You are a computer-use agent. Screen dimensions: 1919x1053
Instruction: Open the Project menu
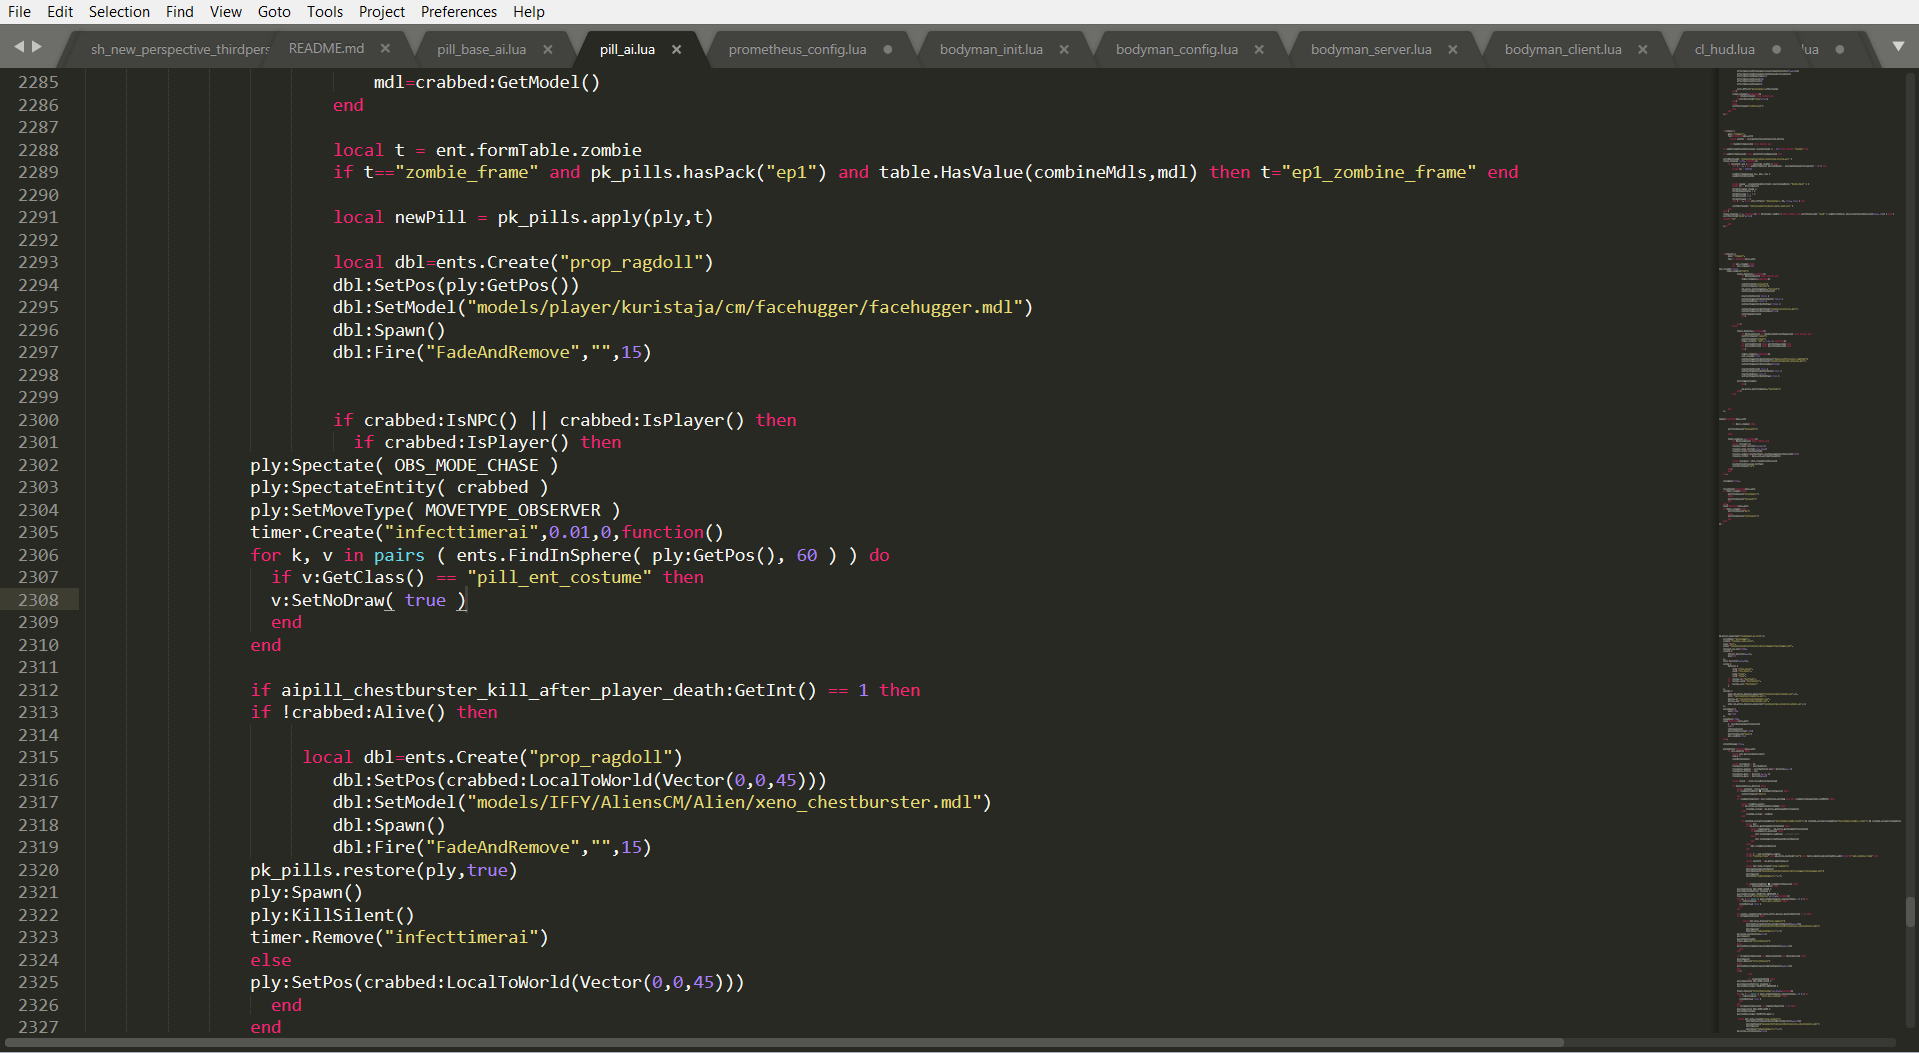pos(382,12)
